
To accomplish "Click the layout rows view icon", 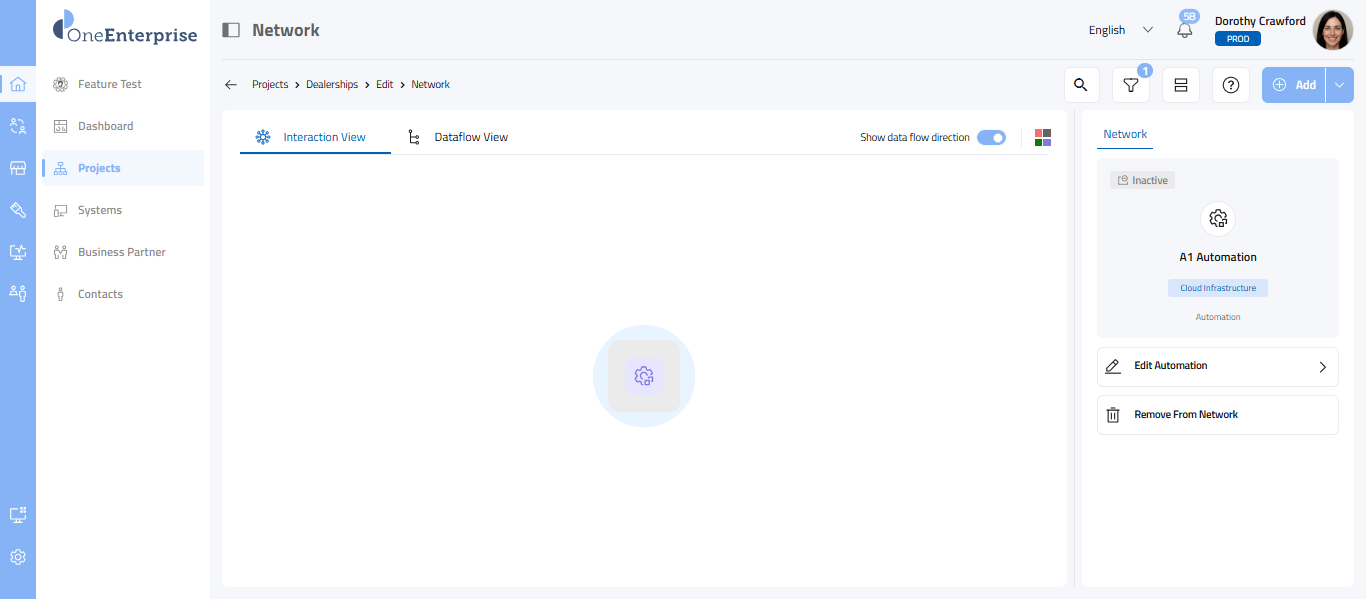I will tap(1181, 85).
